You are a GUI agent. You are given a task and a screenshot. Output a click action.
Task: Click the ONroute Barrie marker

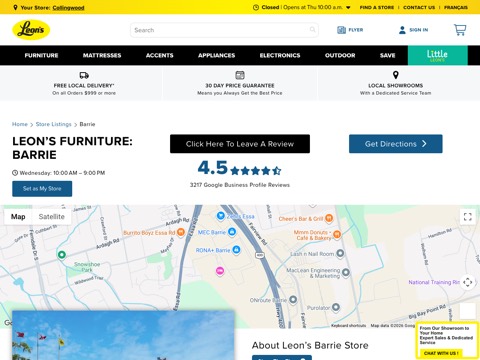pyautogui.click(x=293, y=300)
